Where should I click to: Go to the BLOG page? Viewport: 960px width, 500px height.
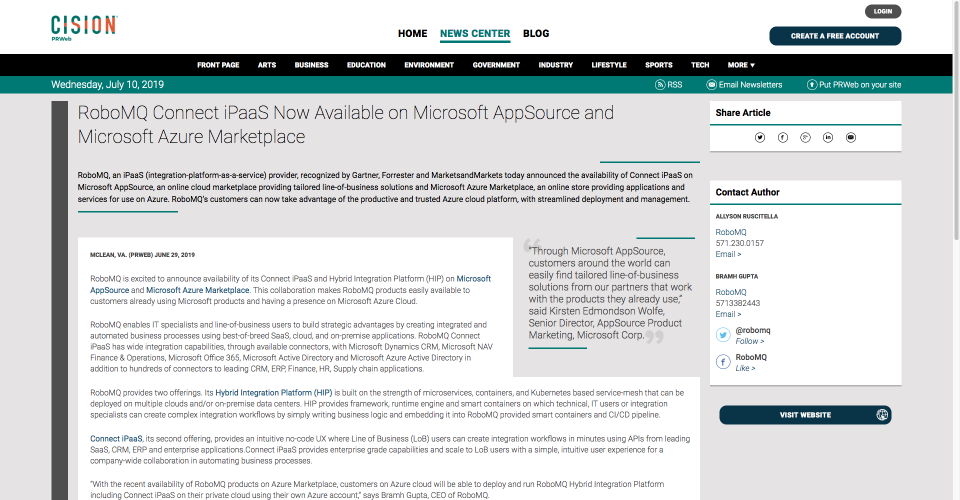[x=536, y=34]
